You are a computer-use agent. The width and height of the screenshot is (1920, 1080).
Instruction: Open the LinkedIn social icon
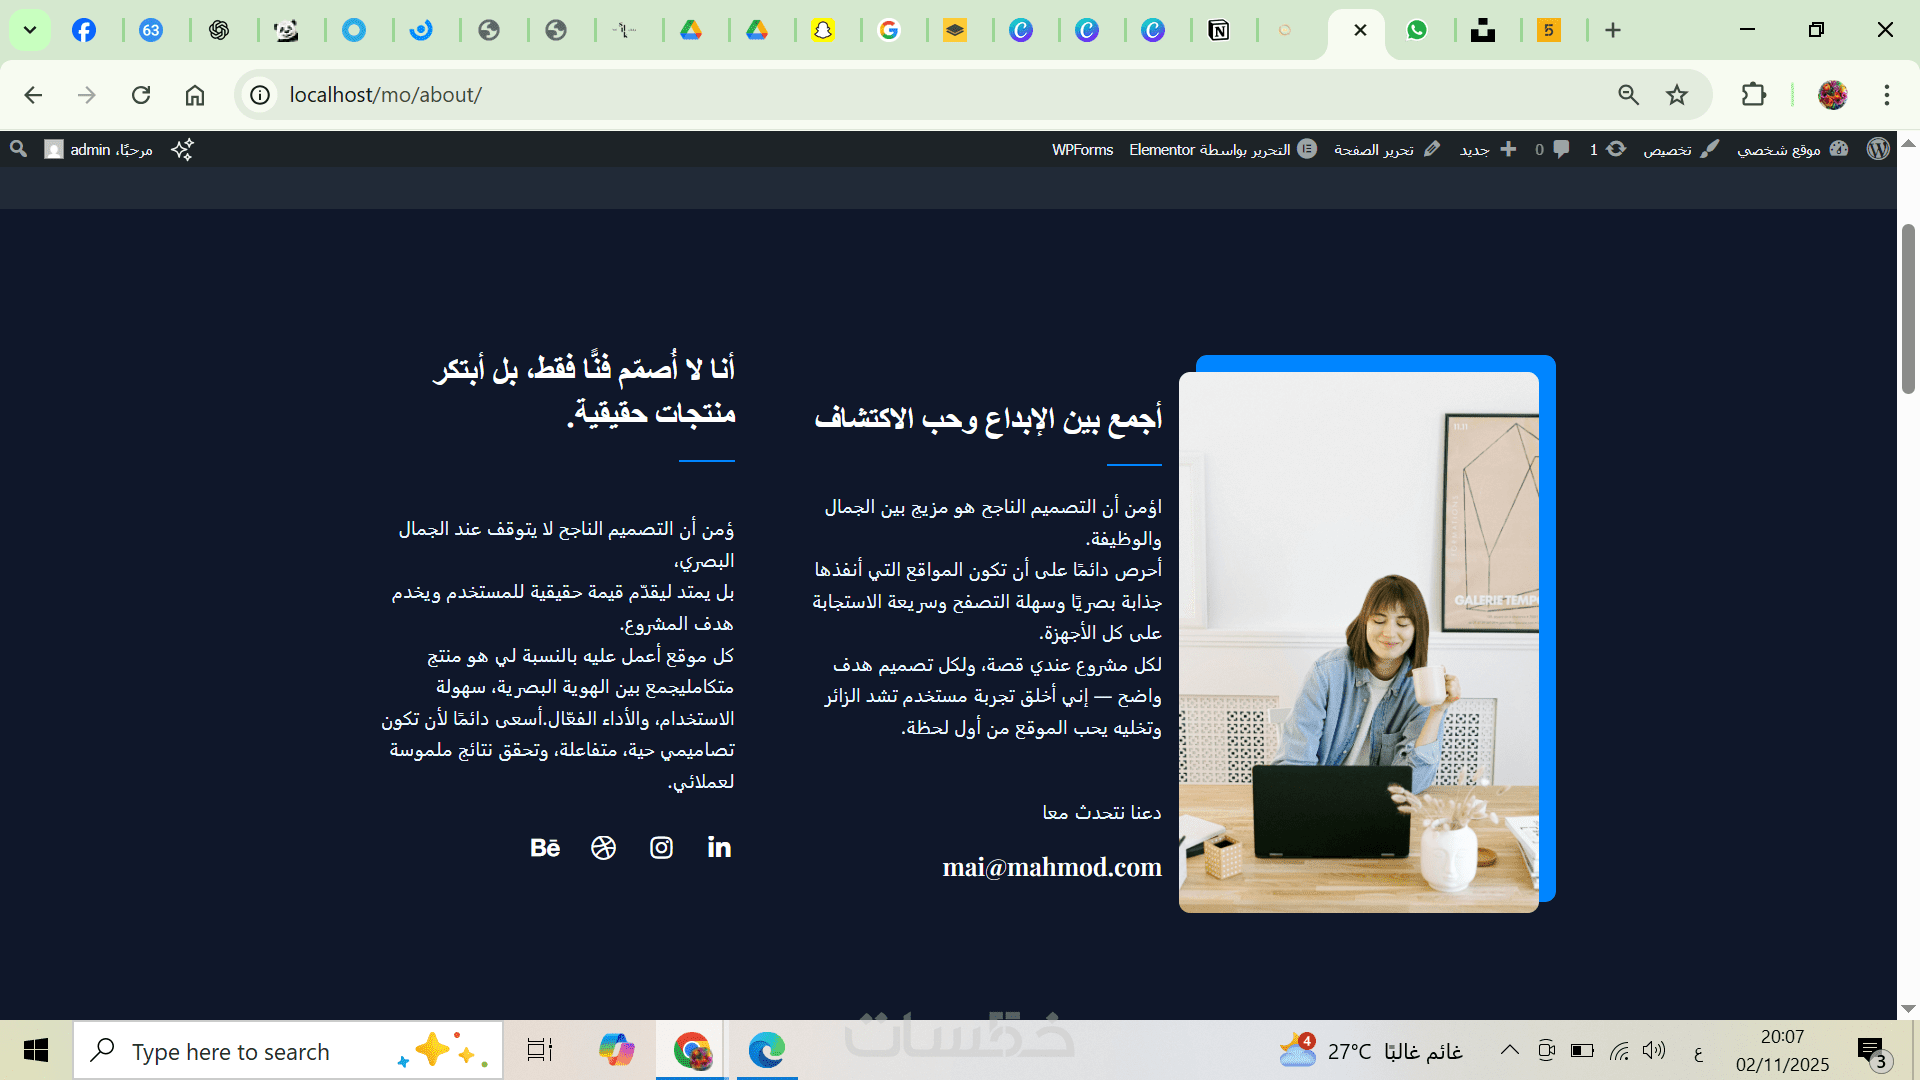point(719,848)
